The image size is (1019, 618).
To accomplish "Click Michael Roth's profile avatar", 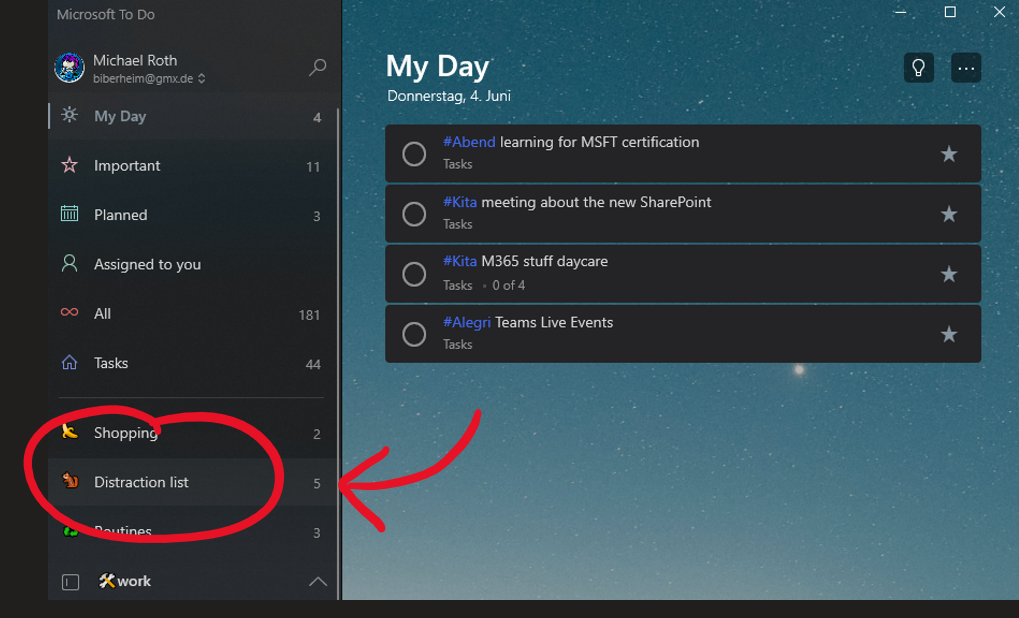I will [70, 68].
